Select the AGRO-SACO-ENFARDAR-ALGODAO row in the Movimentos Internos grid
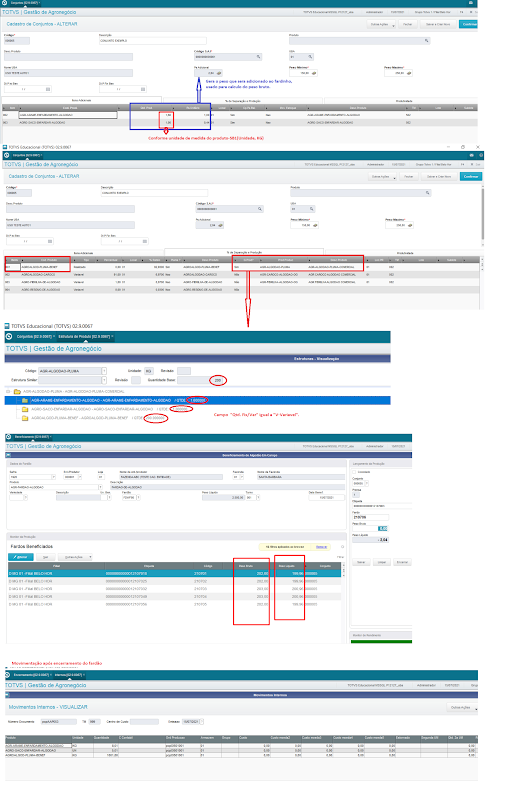The height and width of the screenshot is (809, 512). 242,750
